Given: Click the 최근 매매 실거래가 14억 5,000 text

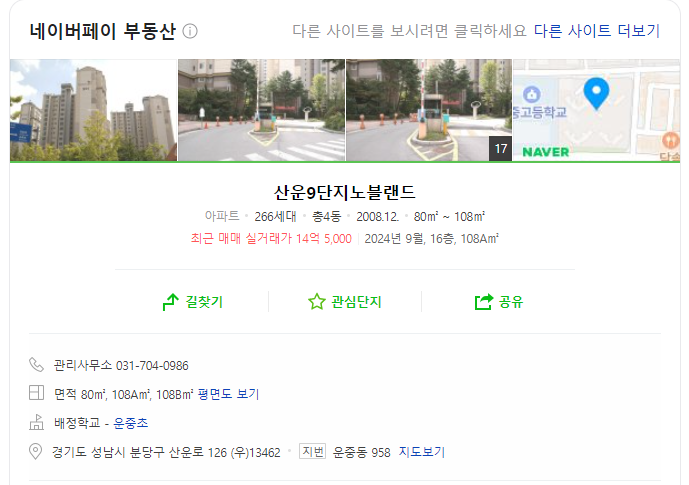Looking at the screenshot, I should 271,239.
